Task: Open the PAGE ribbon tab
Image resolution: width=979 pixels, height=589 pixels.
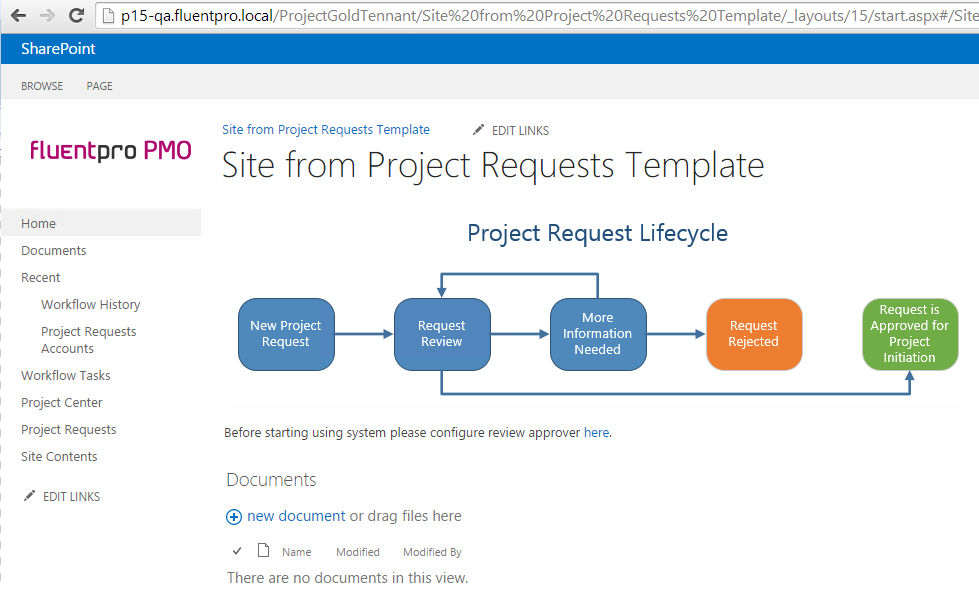Action: click(x=99, y=86)
